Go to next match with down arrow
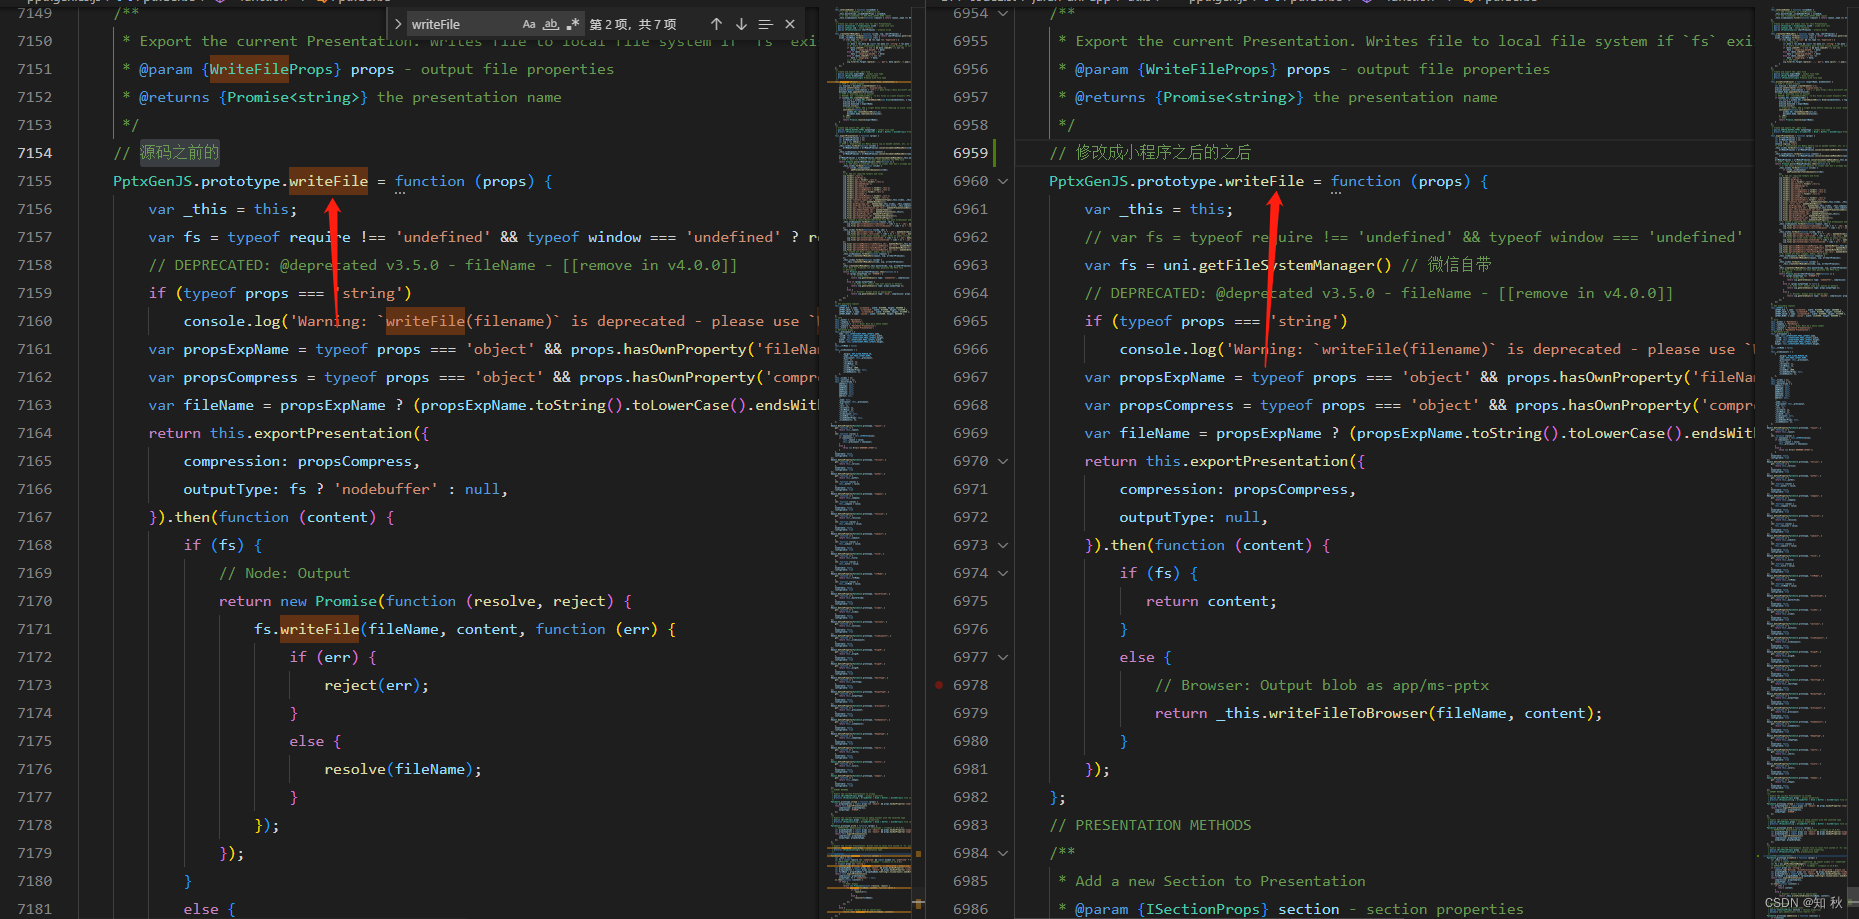 [x=741, y=24]
